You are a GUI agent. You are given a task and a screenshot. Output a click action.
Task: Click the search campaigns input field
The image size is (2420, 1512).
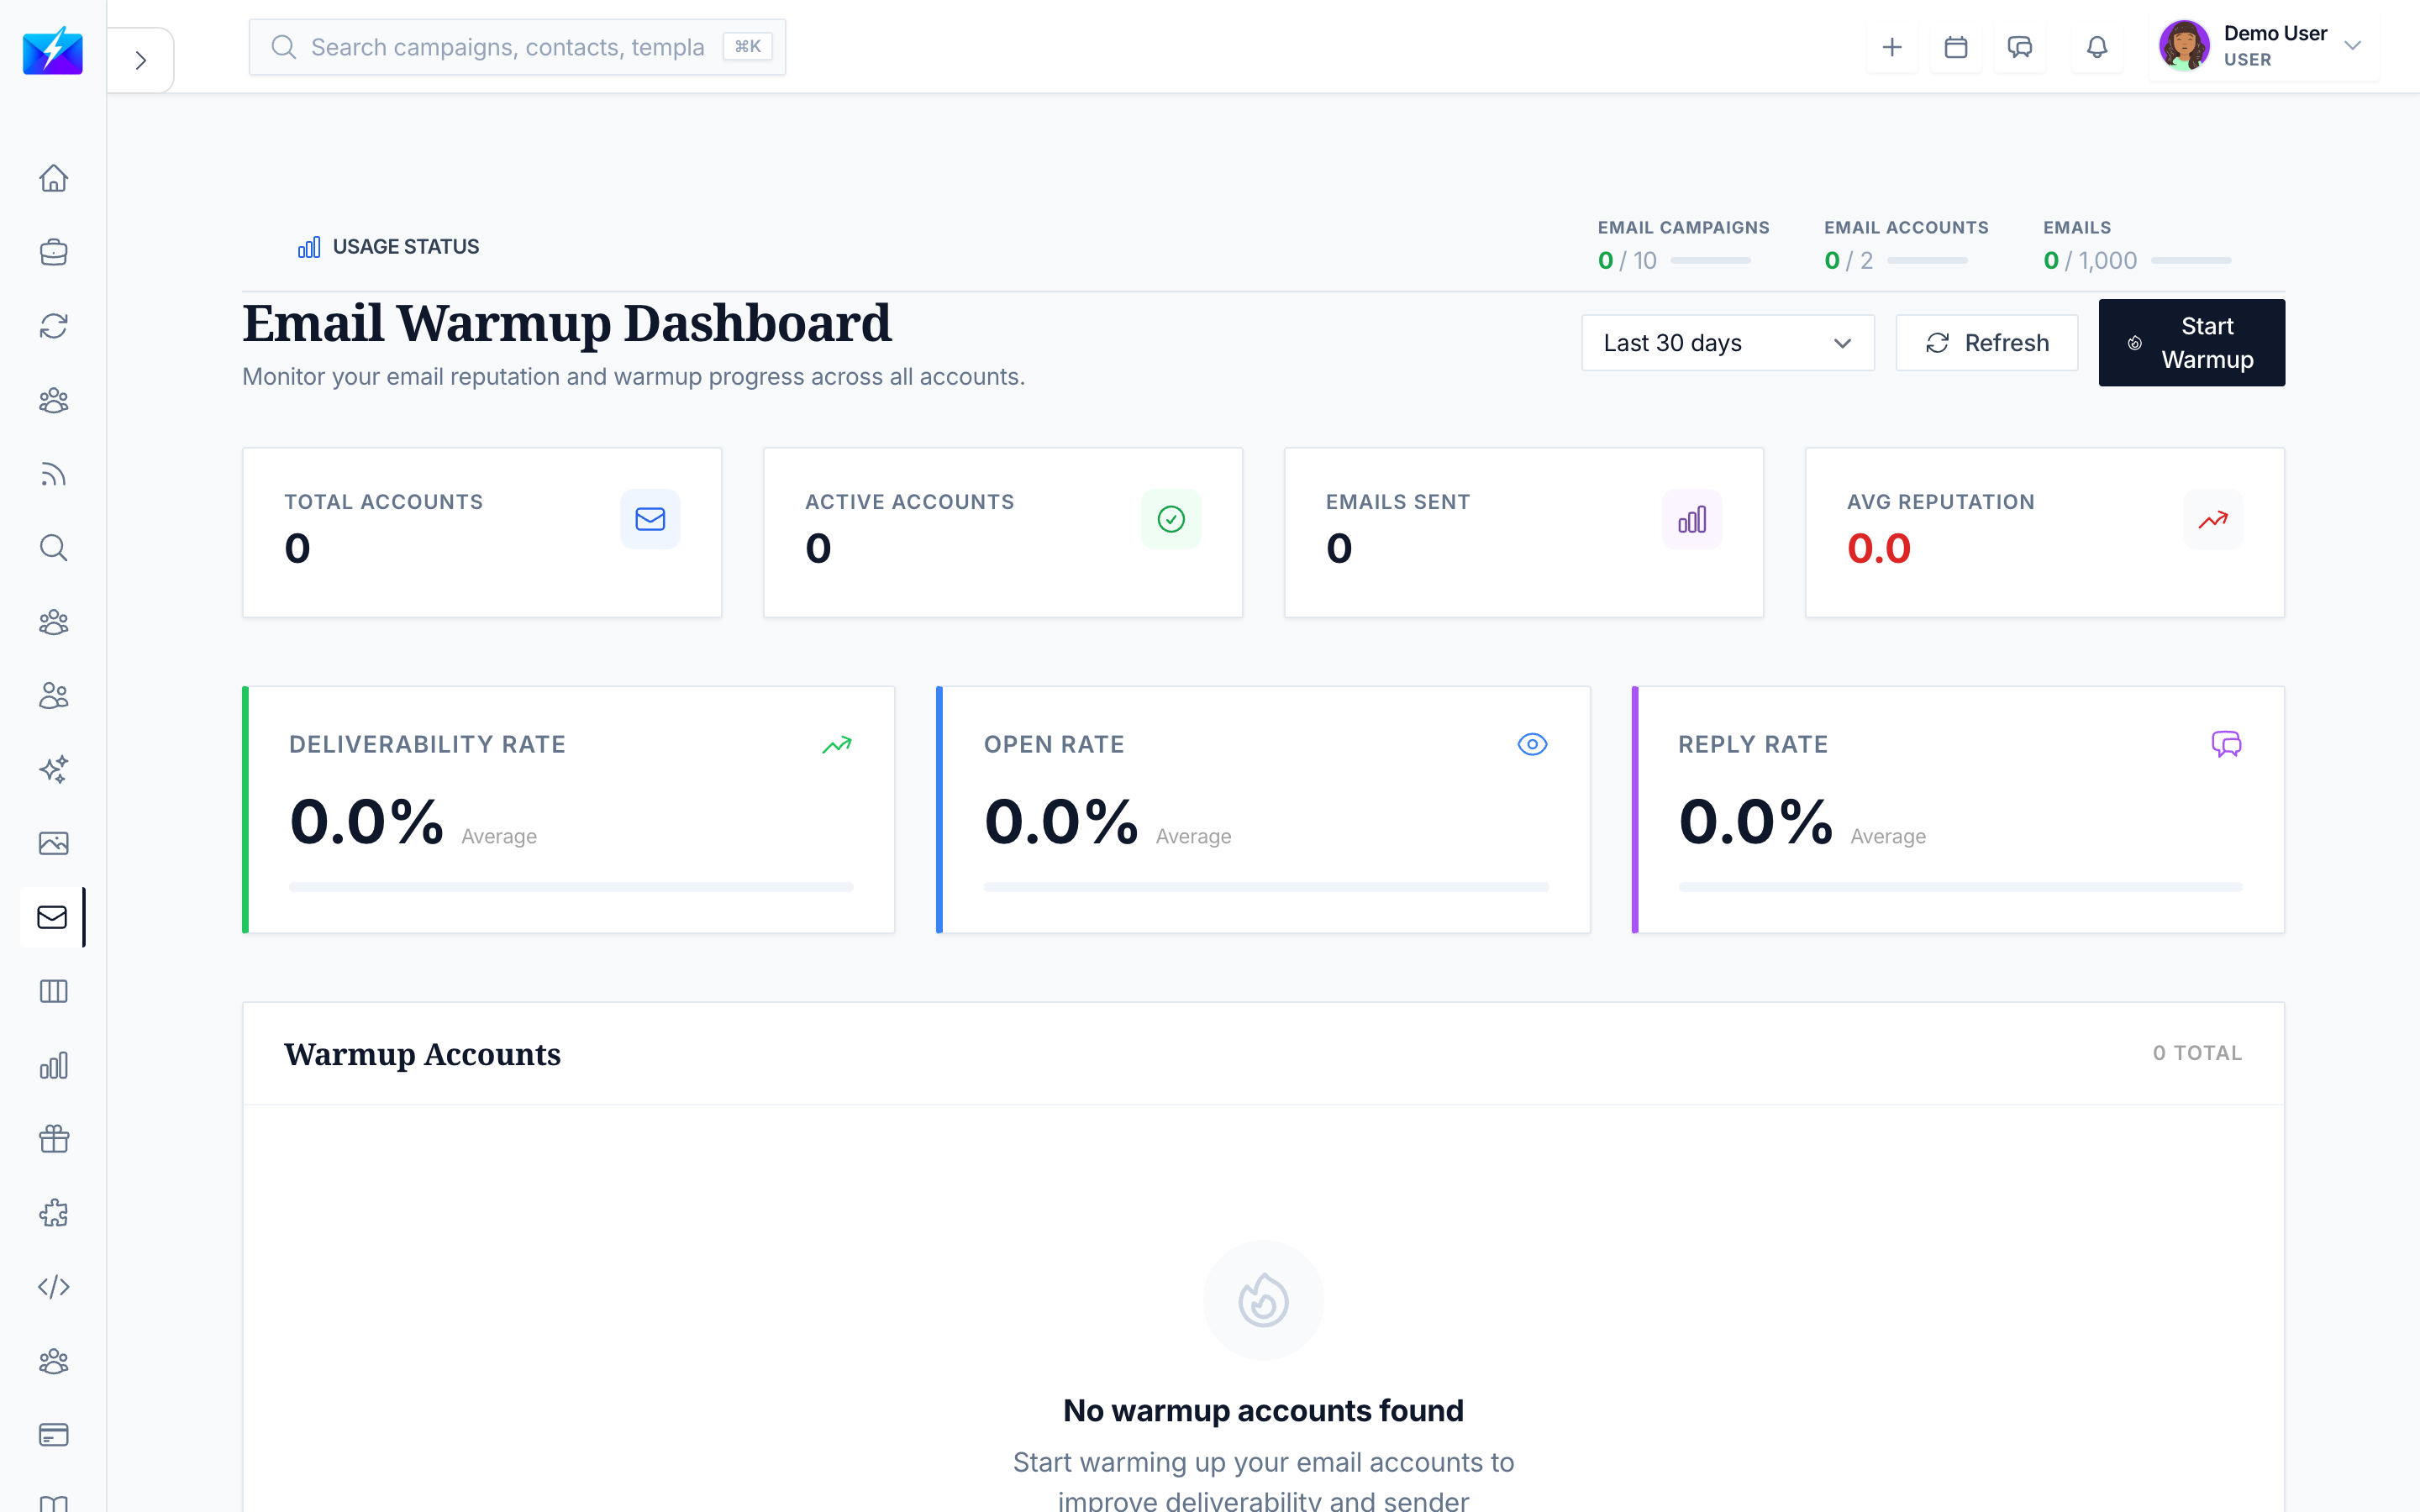pos(517,47)
